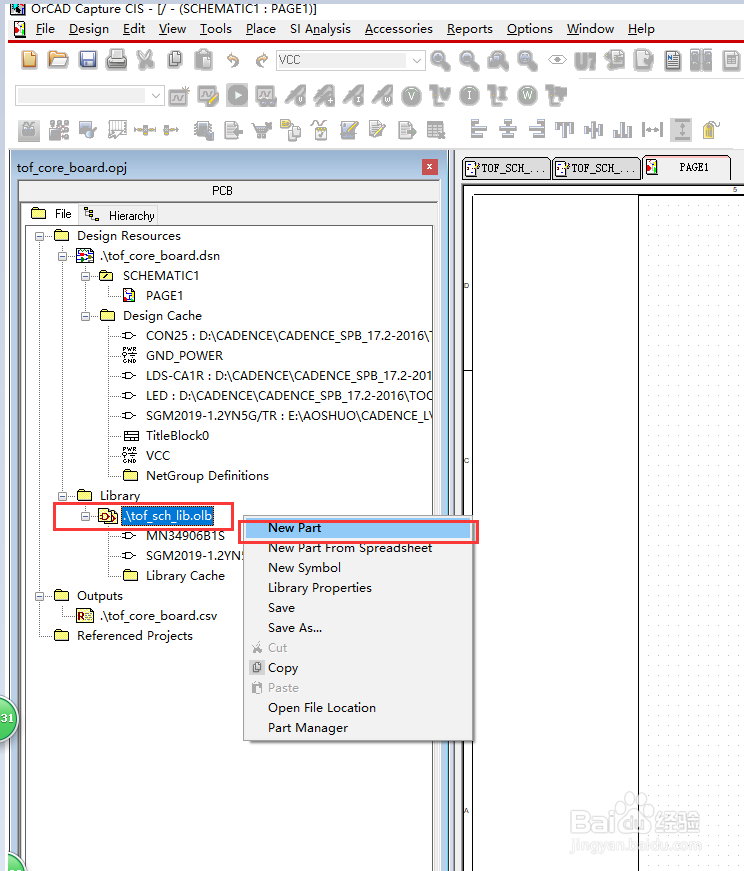Select GND_POWER in Design Cache

click(x=184, y=356)
